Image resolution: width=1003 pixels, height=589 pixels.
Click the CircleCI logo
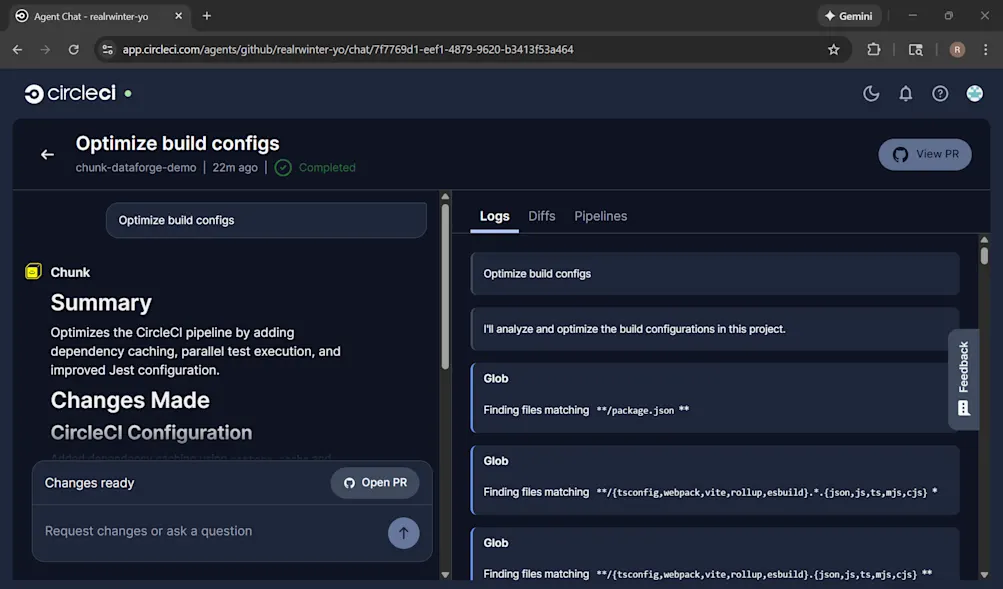pyautogui.click(x=70, y=93)
